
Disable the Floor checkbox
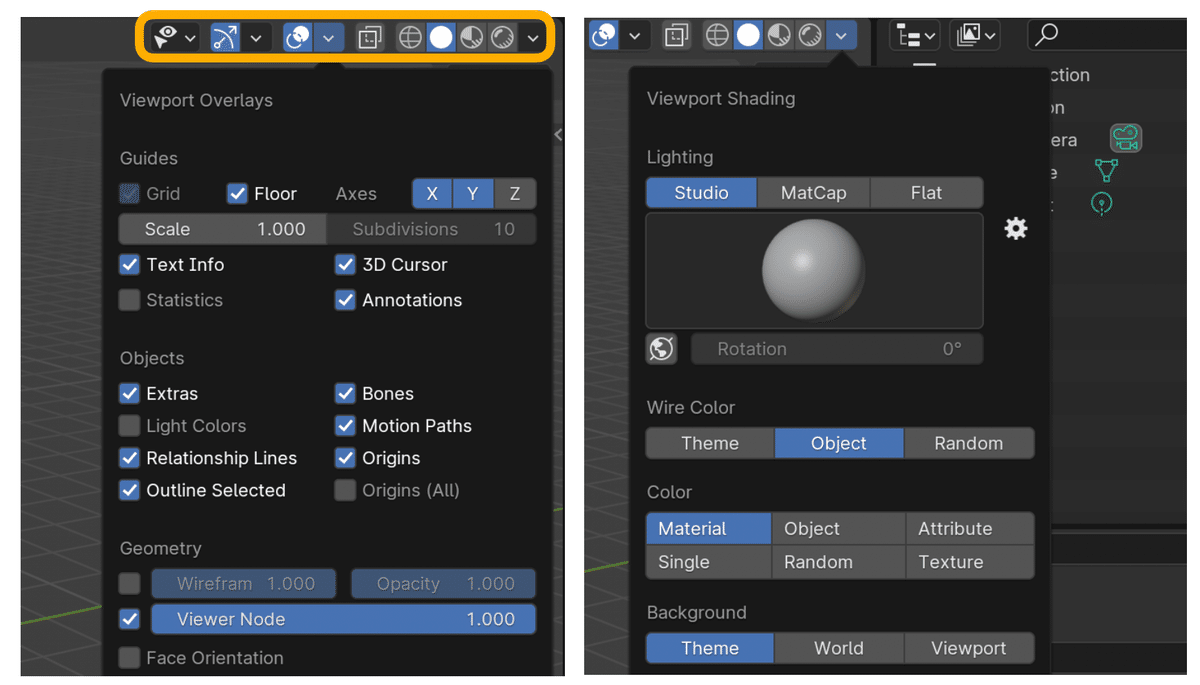coord(237,193)
